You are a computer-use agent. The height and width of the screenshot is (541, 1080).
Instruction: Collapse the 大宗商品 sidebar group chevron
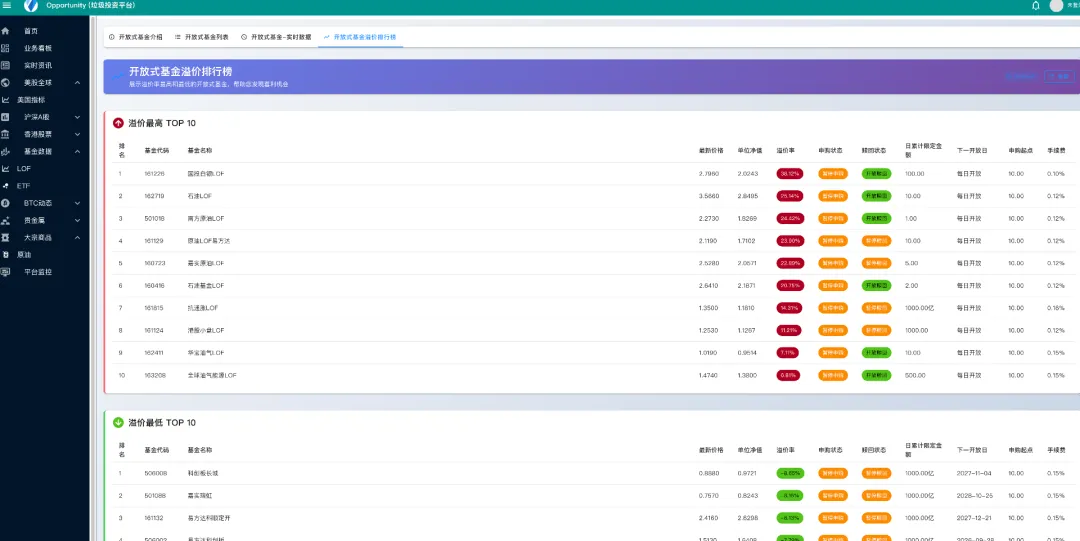point(77,237)
